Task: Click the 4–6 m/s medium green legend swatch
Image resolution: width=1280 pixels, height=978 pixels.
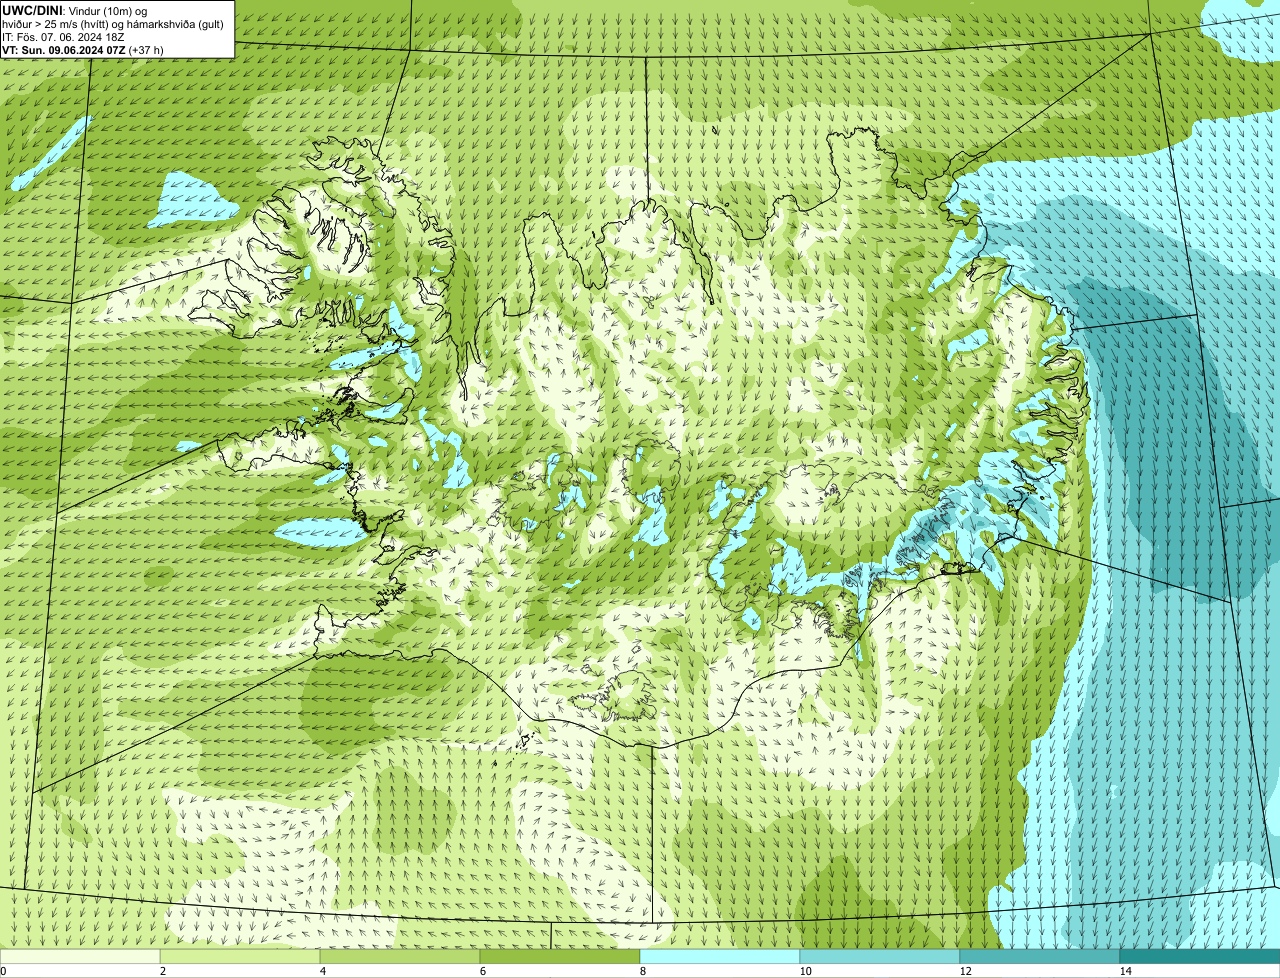Action: 400,957
